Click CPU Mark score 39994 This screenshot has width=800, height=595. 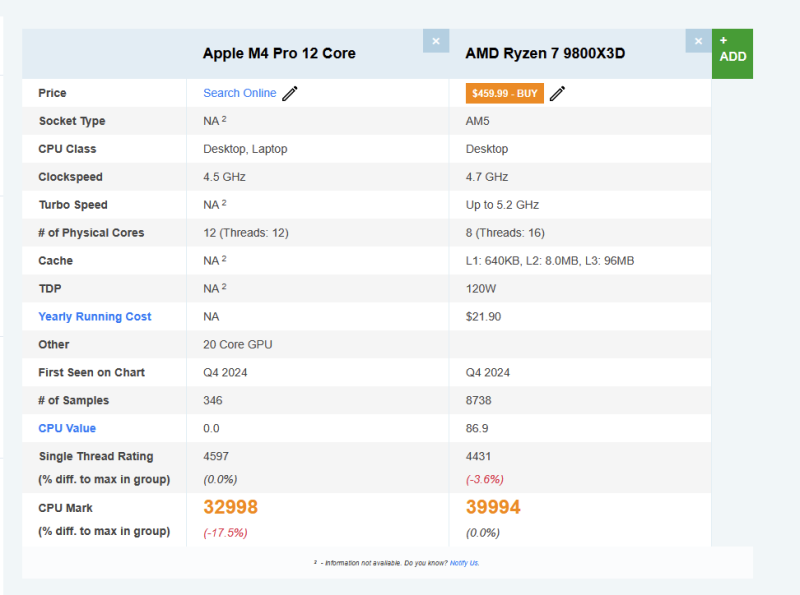493,507
